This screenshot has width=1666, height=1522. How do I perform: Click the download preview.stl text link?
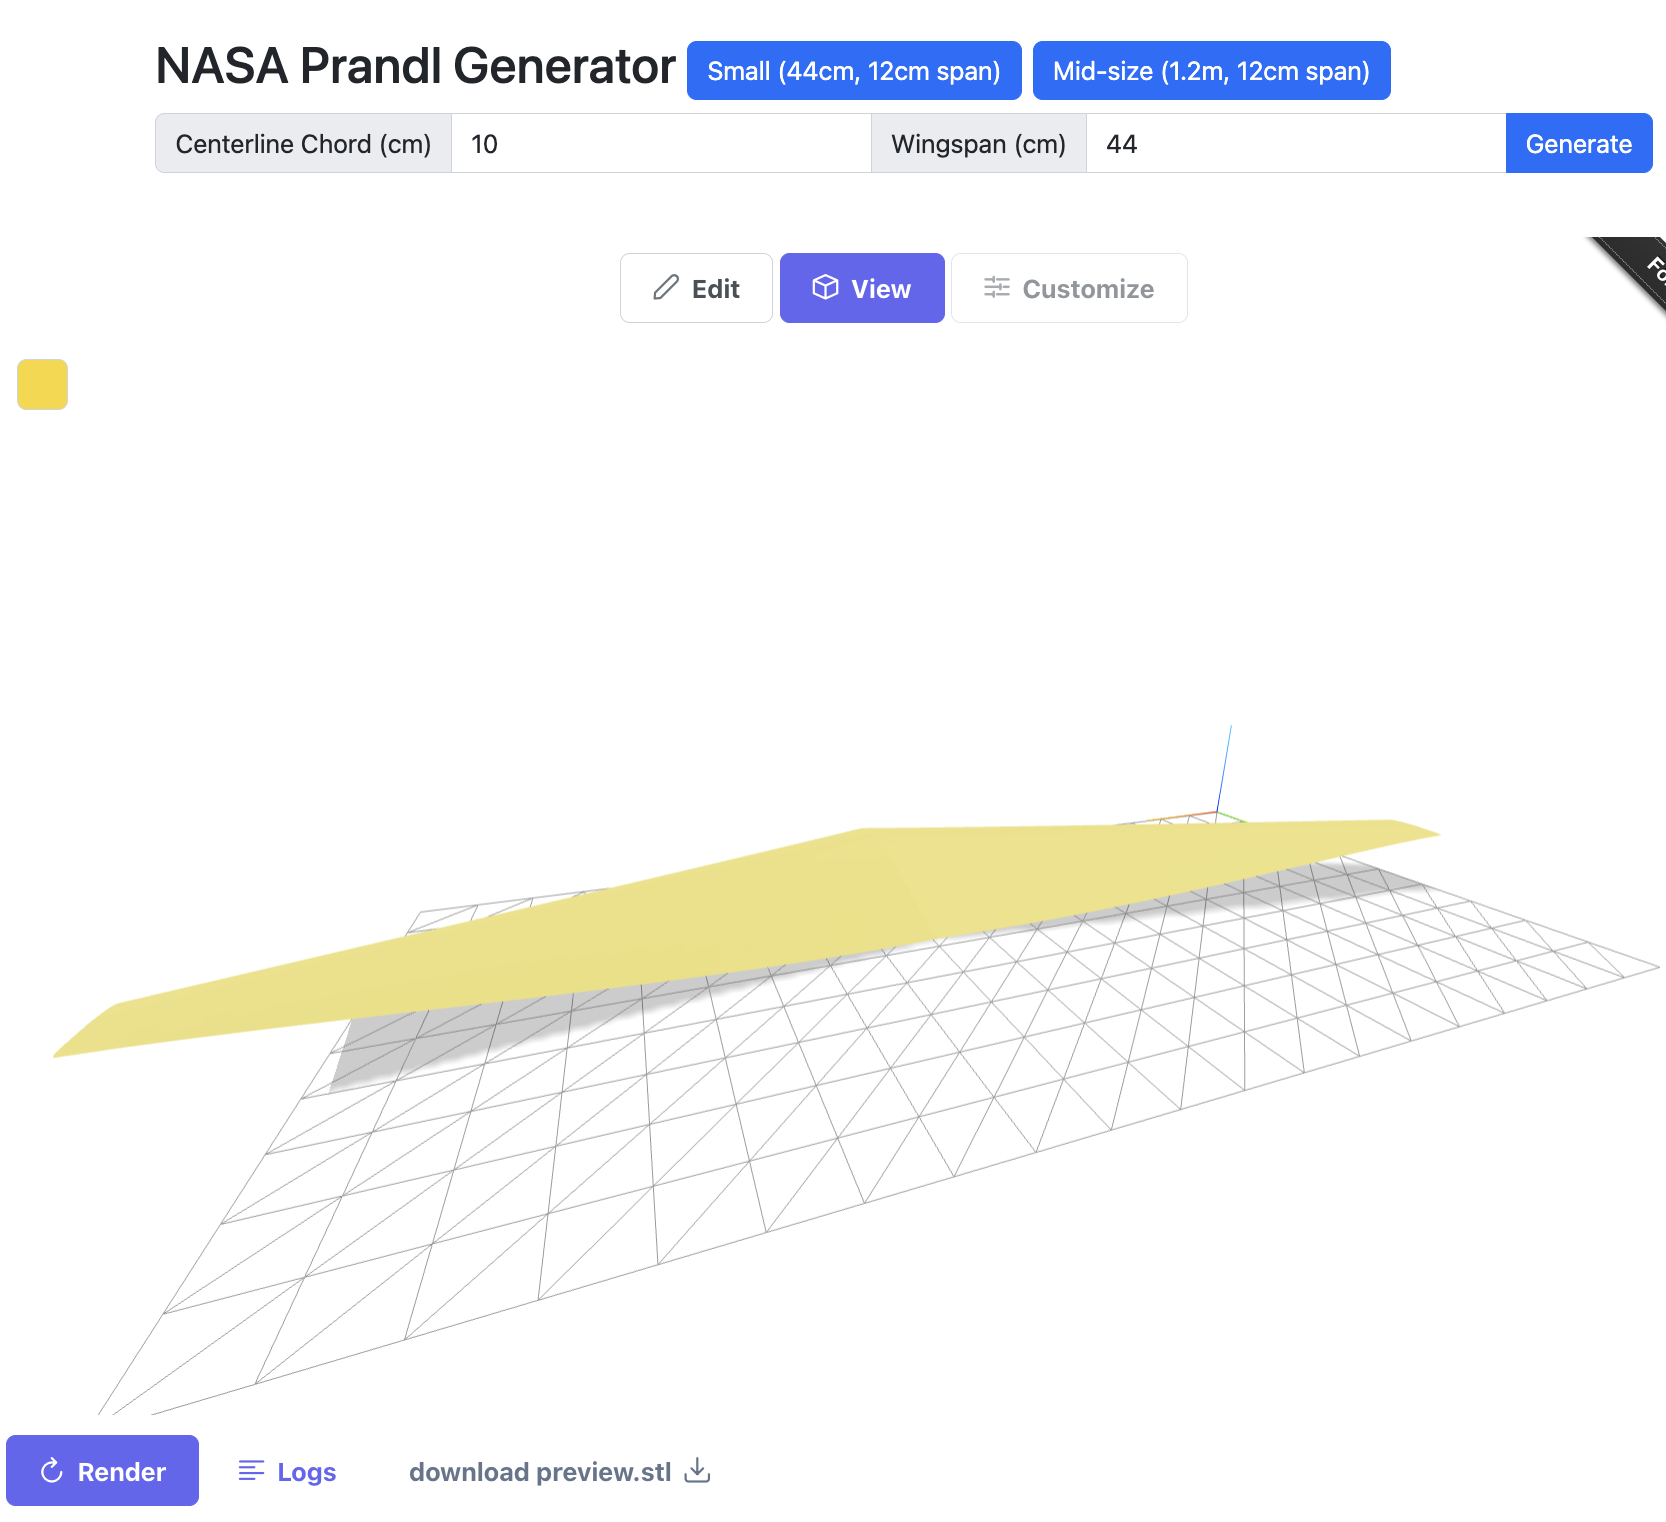click(540, 1472)
